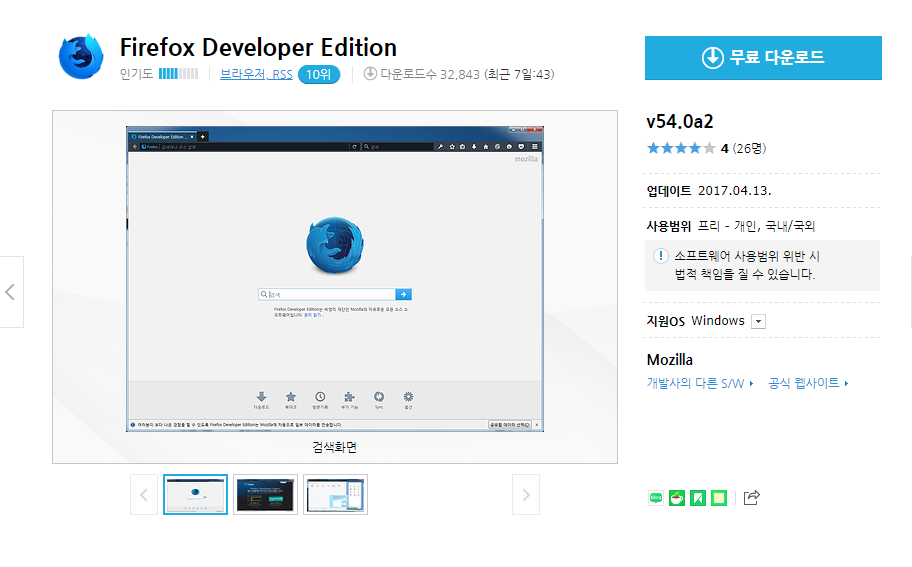Visit the official website link
The width and height of the screenshot is (912, 567).
[x=808, y=383]
